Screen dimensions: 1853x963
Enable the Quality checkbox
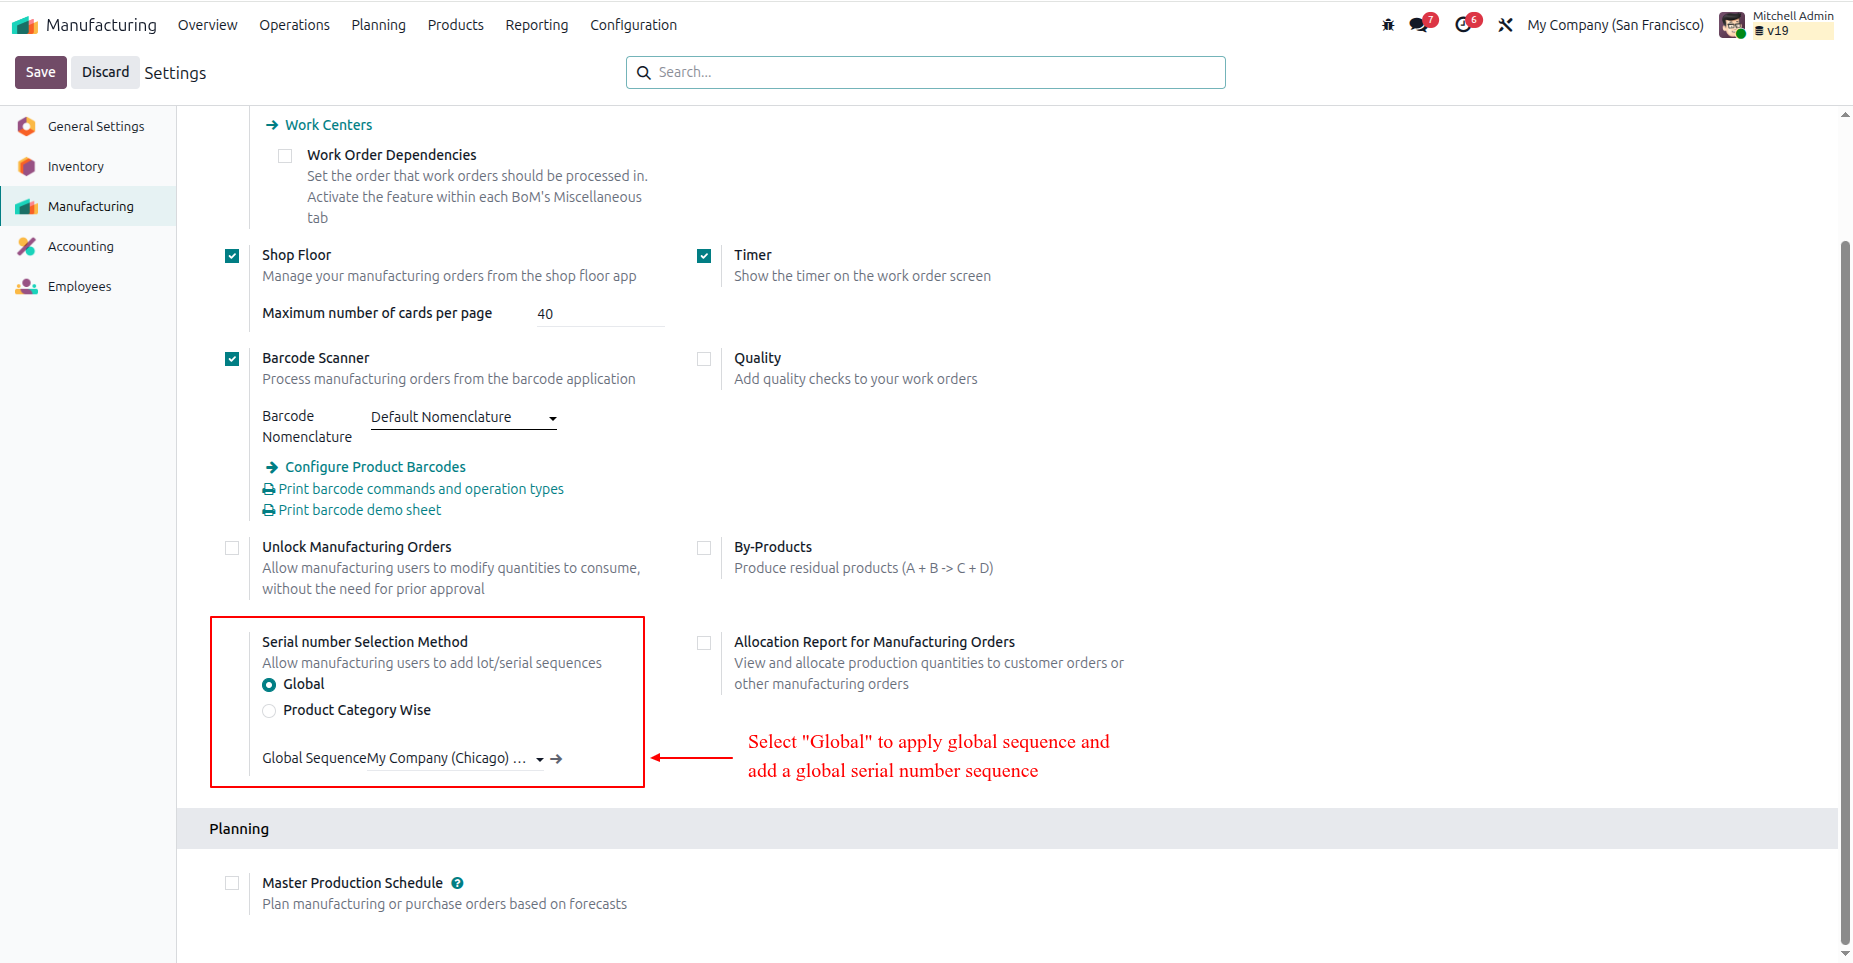(704, 359)
